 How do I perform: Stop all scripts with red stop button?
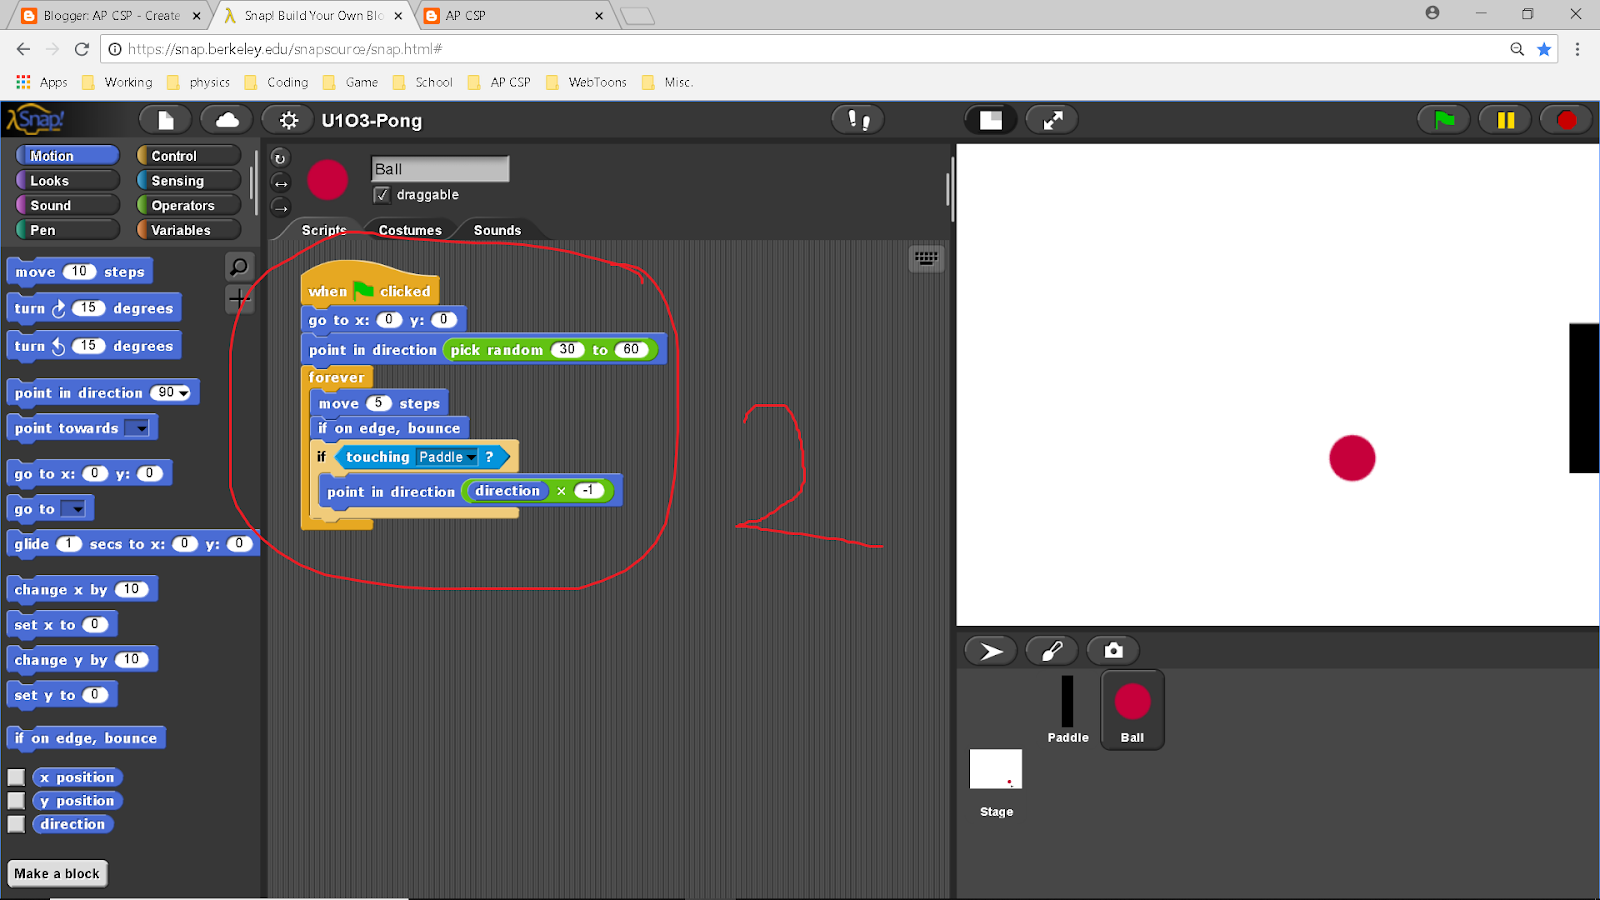coord(1566,120)
